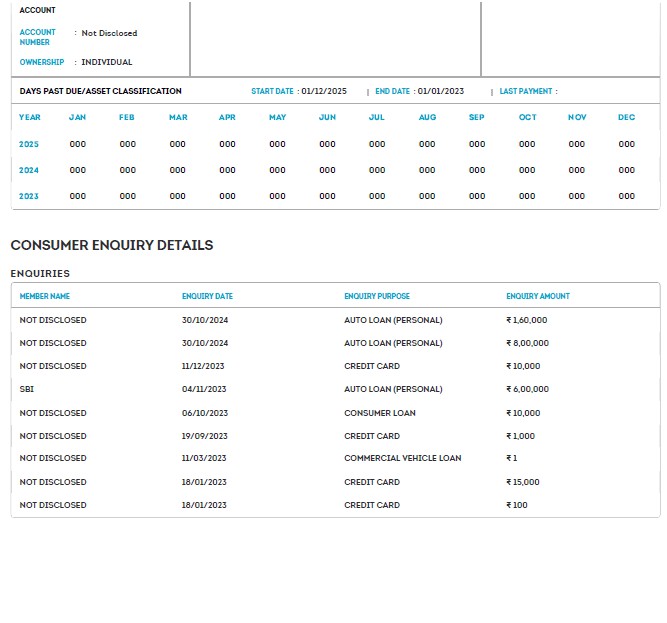667x623 pixels.
Task: Click the Enquiry Amount column header
Action: [538, 296]
